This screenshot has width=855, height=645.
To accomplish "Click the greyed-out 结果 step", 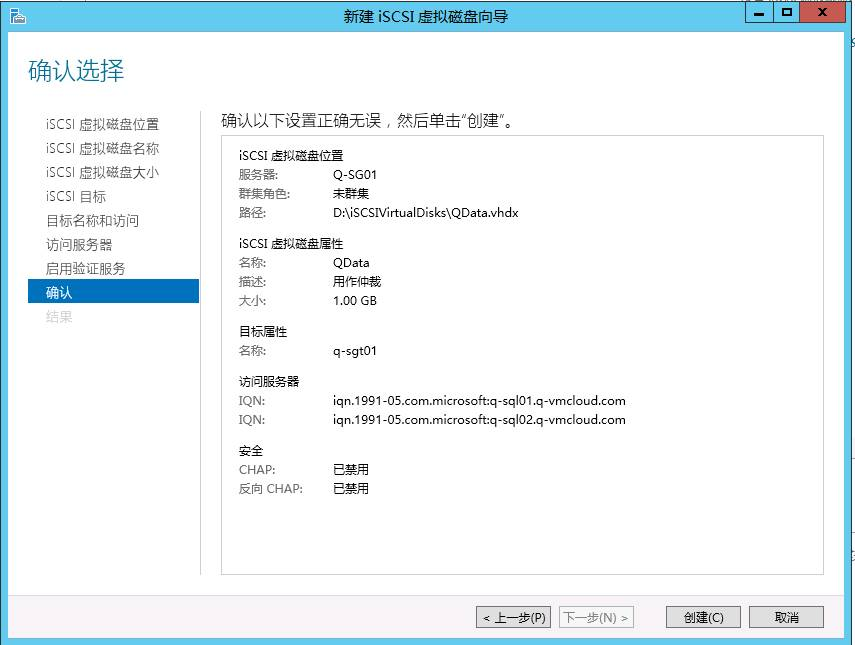I will click(x=59, y=316).
